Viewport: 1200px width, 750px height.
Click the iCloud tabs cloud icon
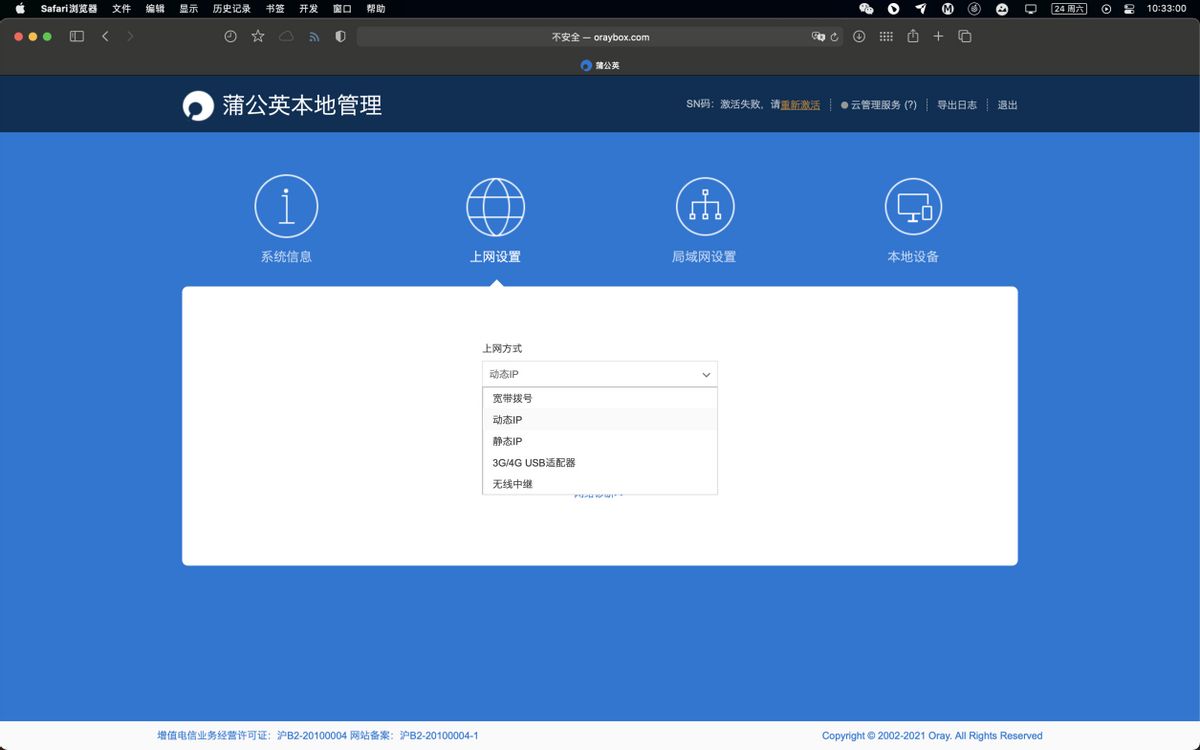coord(286,37)
